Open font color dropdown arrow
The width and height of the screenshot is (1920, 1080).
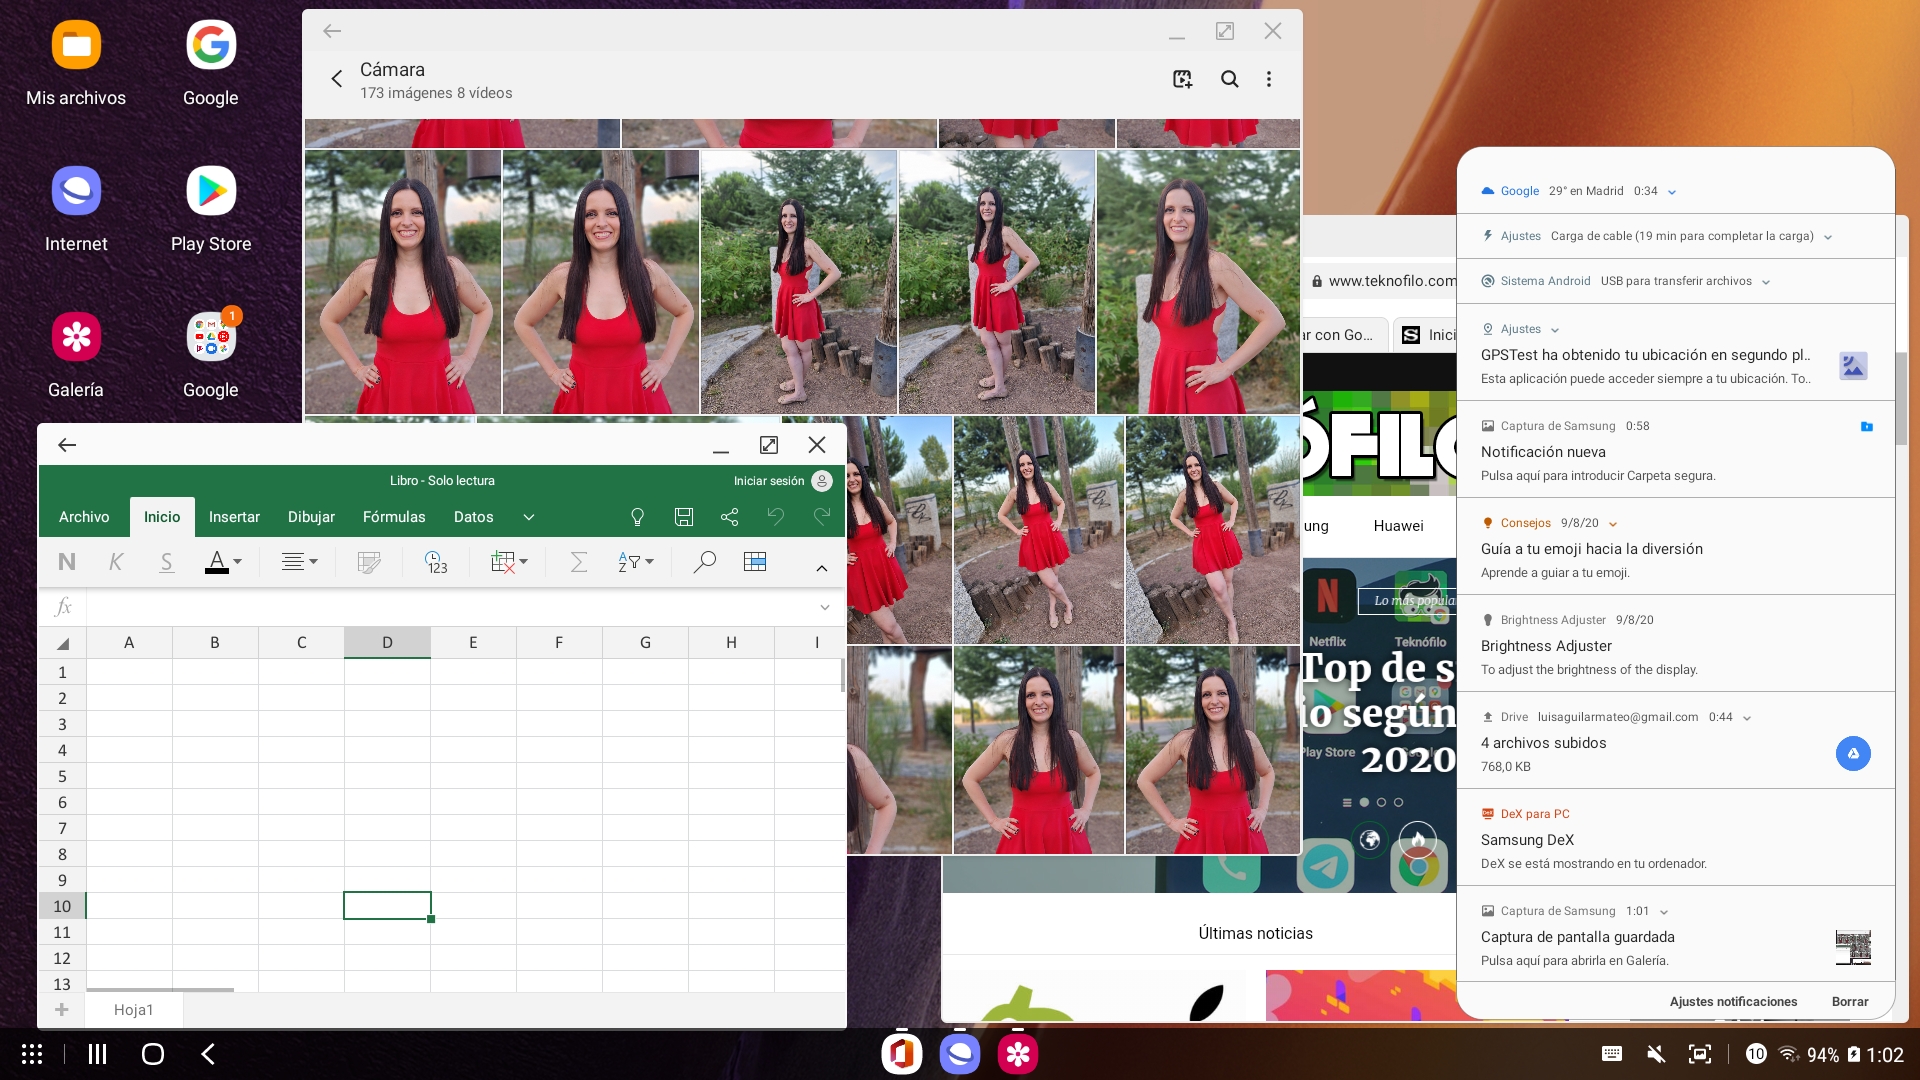238,562
